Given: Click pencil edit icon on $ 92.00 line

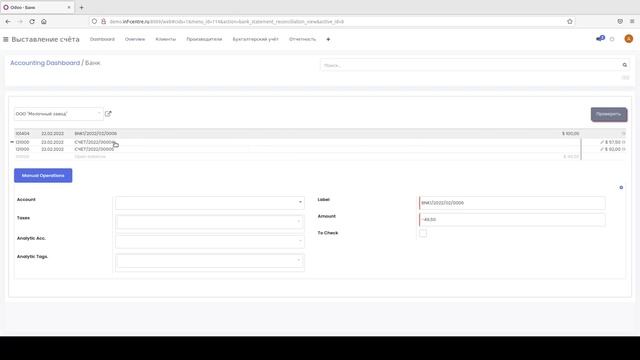Looking at the screenshot, I should tap(602, 149).
